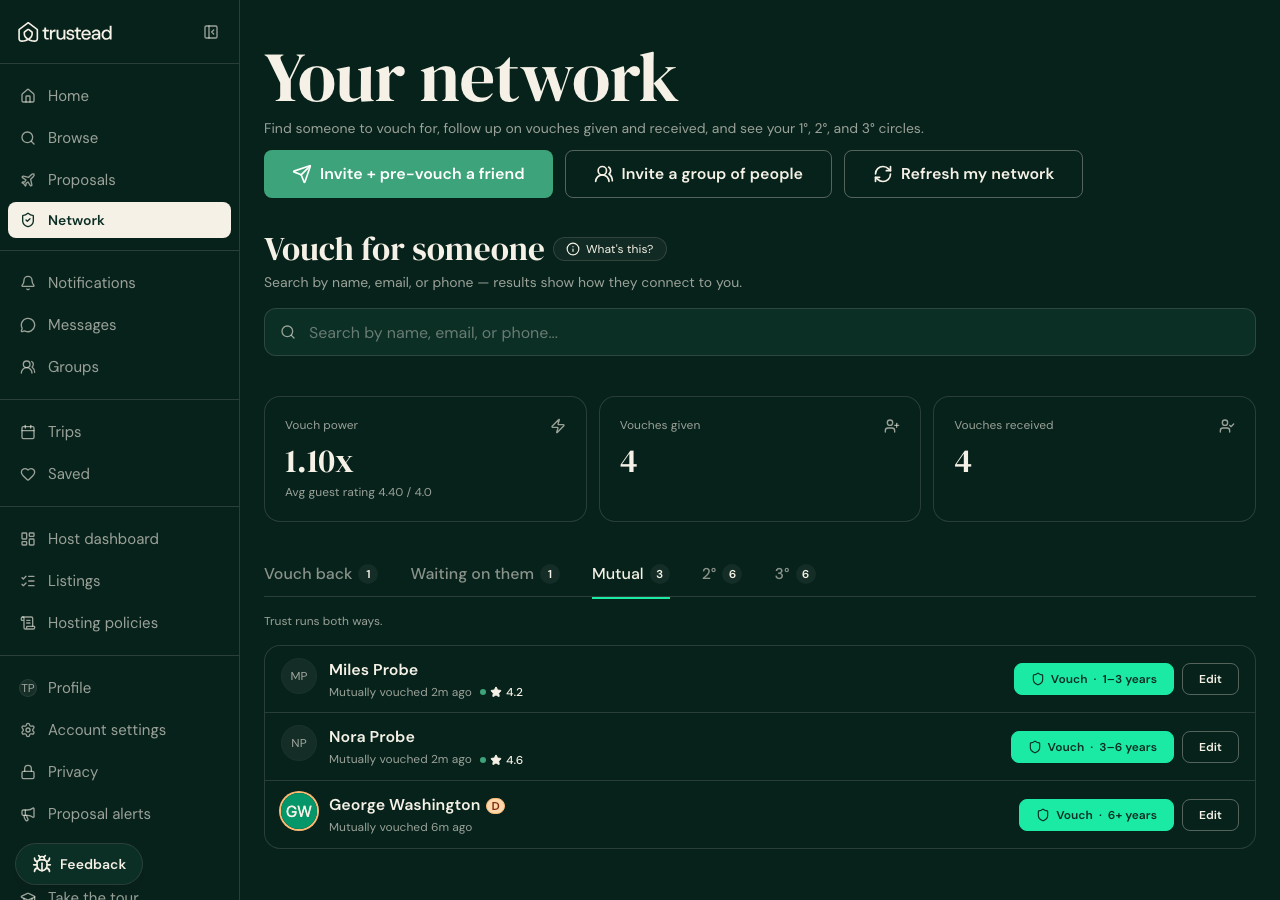Click the NP avatar for Nora Probe
This screenshot has height=900, width=1280.
[299, 743]
